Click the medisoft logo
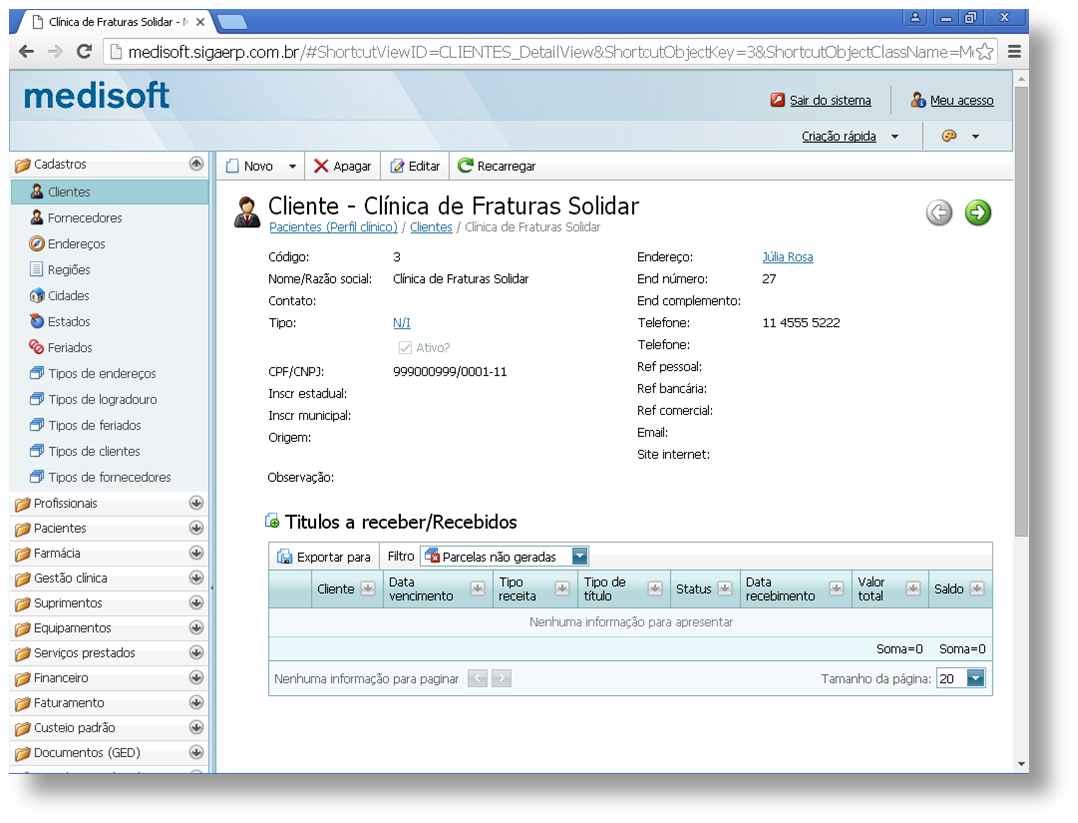 pyautogui.click(x=96, y=96)
